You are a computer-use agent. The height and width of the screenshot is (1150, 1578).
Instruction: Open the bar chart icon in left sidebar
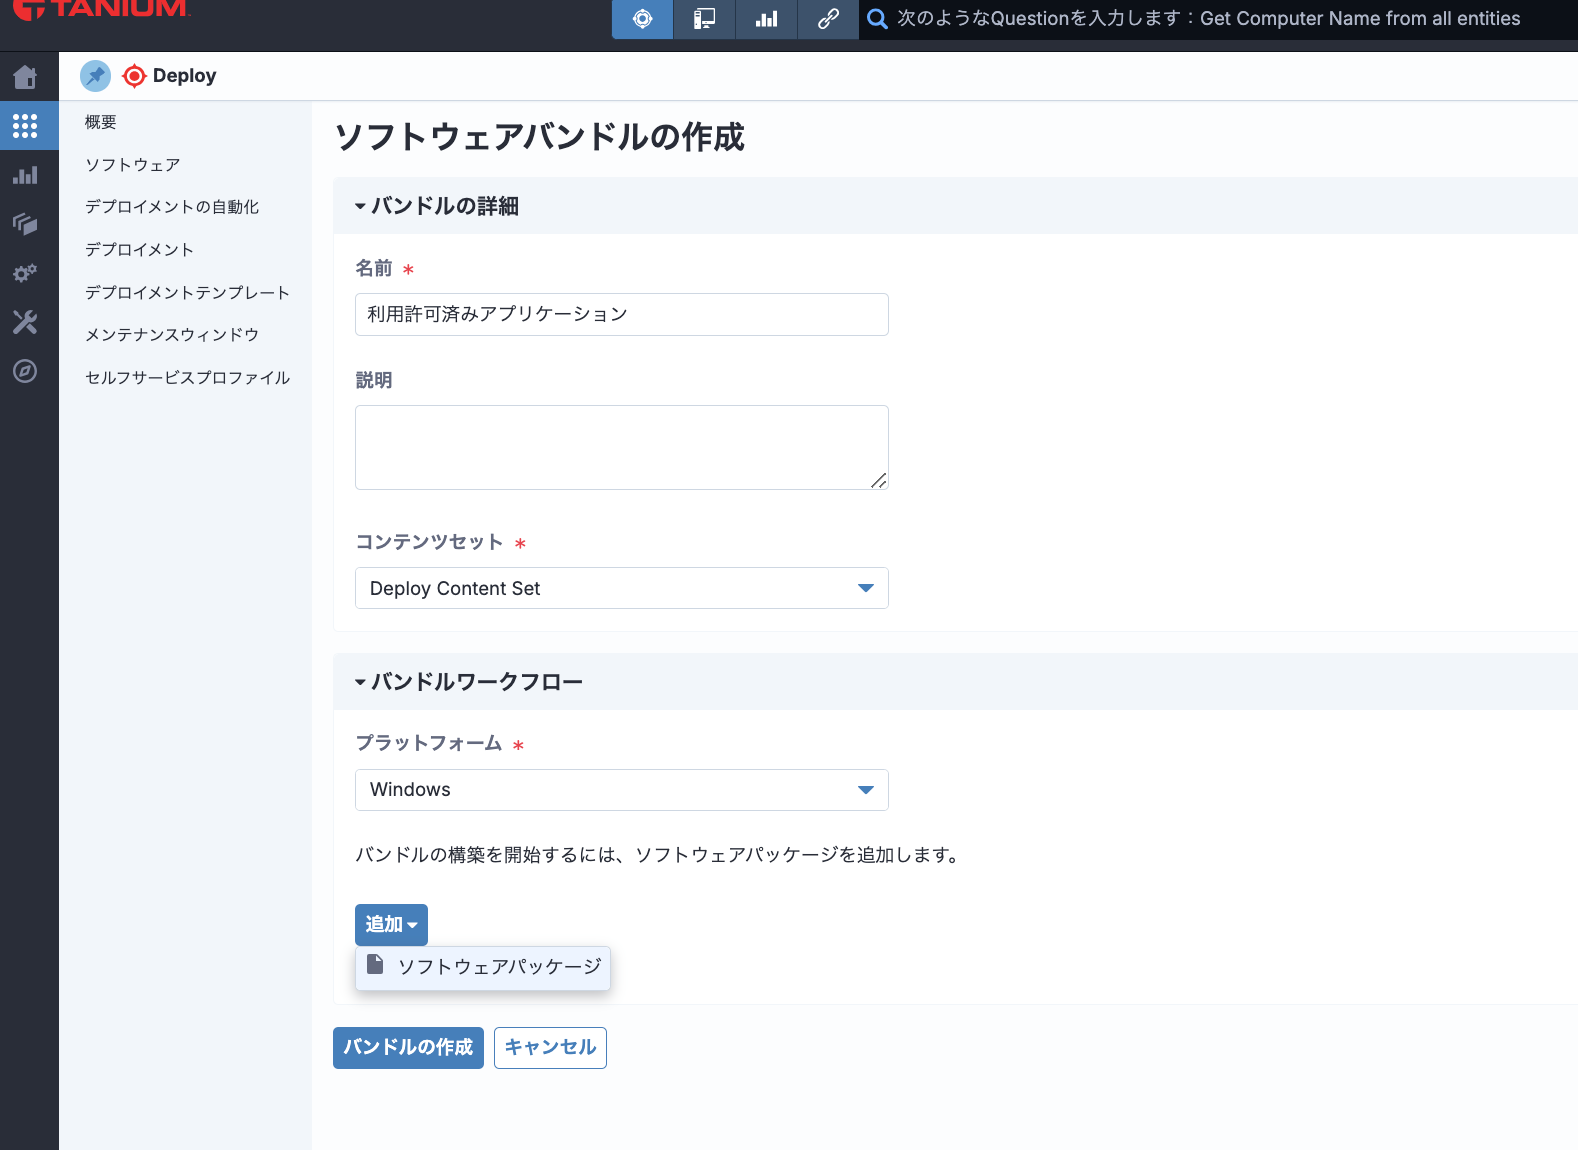25,175
